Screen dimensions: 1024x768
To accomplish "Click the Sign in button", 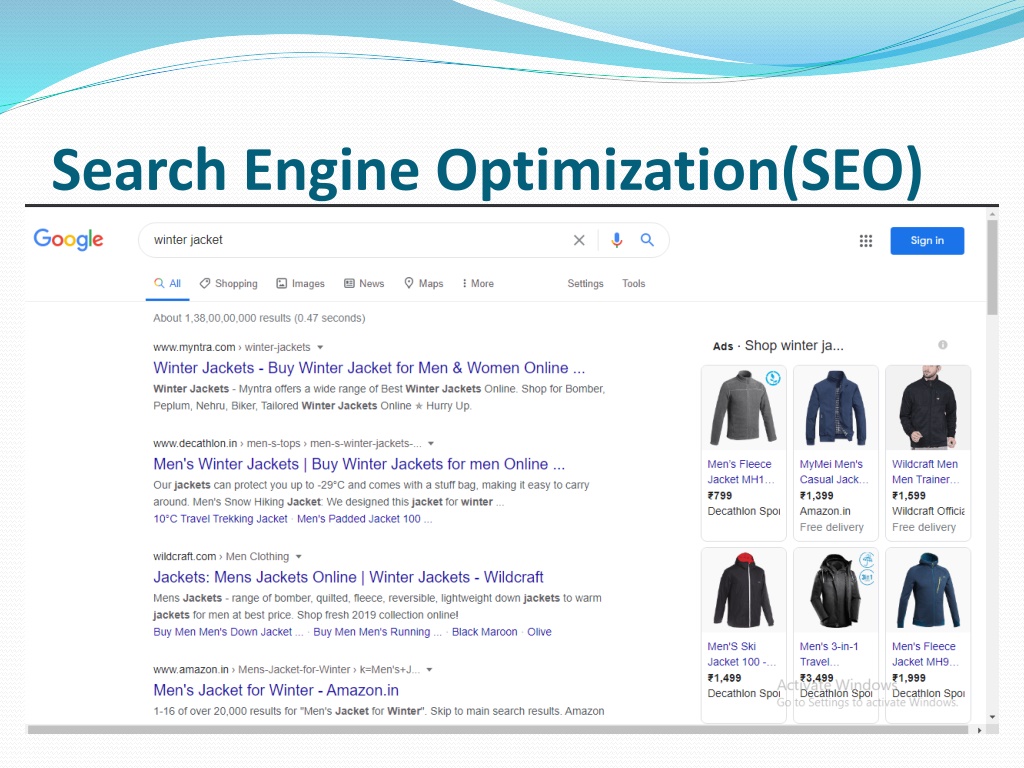I will click(x=927, y=240).
